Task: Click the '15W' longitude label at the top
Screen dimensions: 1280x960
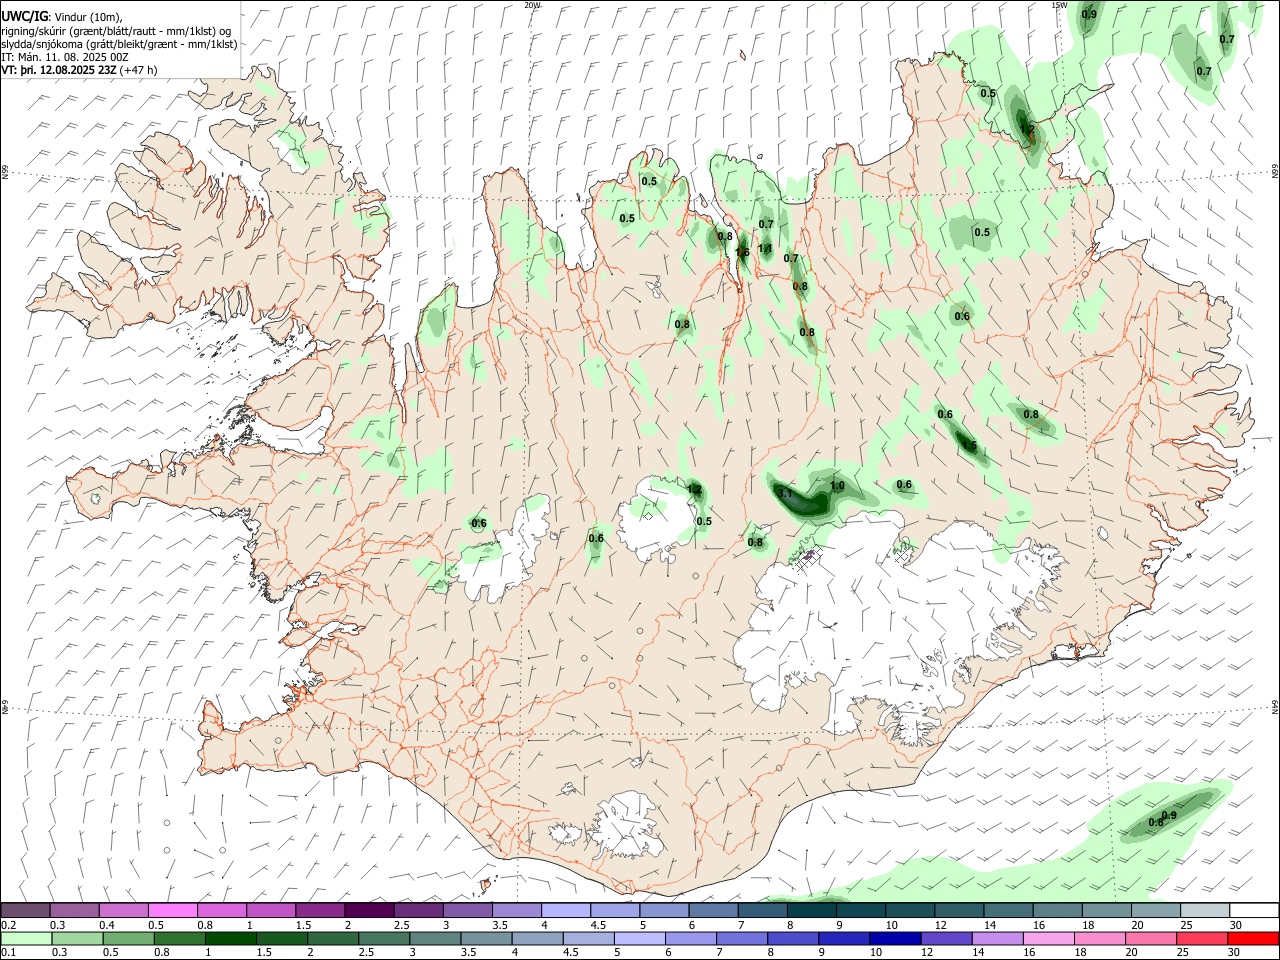Action: point(1059,5)
